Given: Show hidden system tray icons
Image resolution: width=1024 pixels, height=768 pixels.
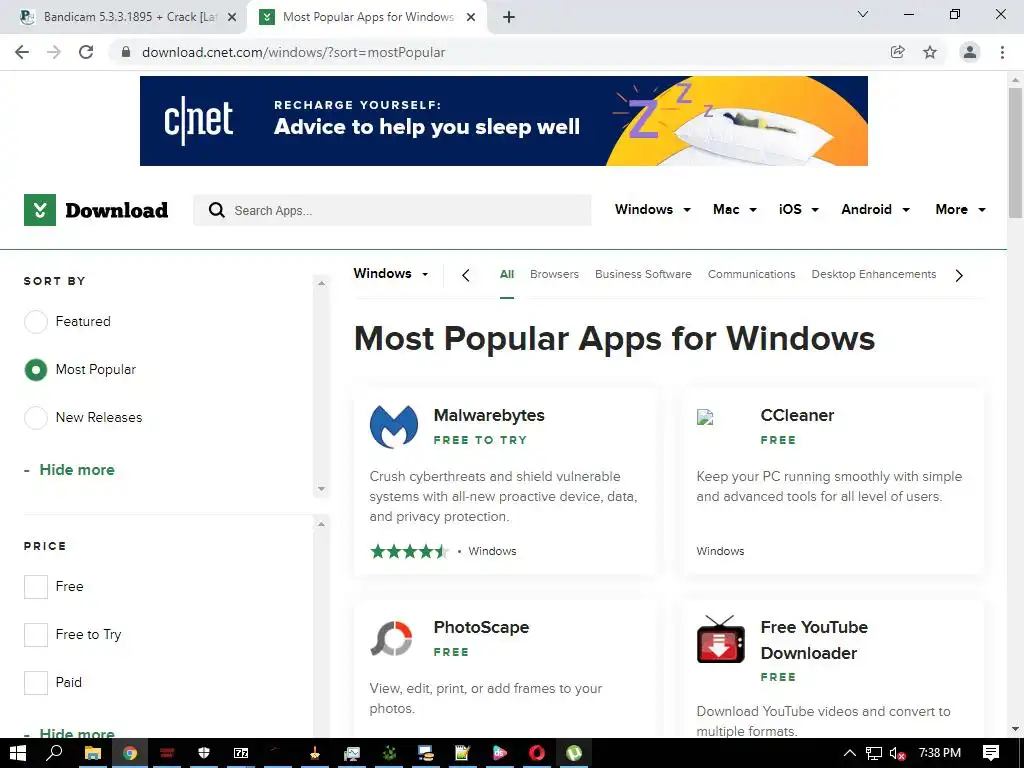Looking at the screenshot, I should coord(849,753).
